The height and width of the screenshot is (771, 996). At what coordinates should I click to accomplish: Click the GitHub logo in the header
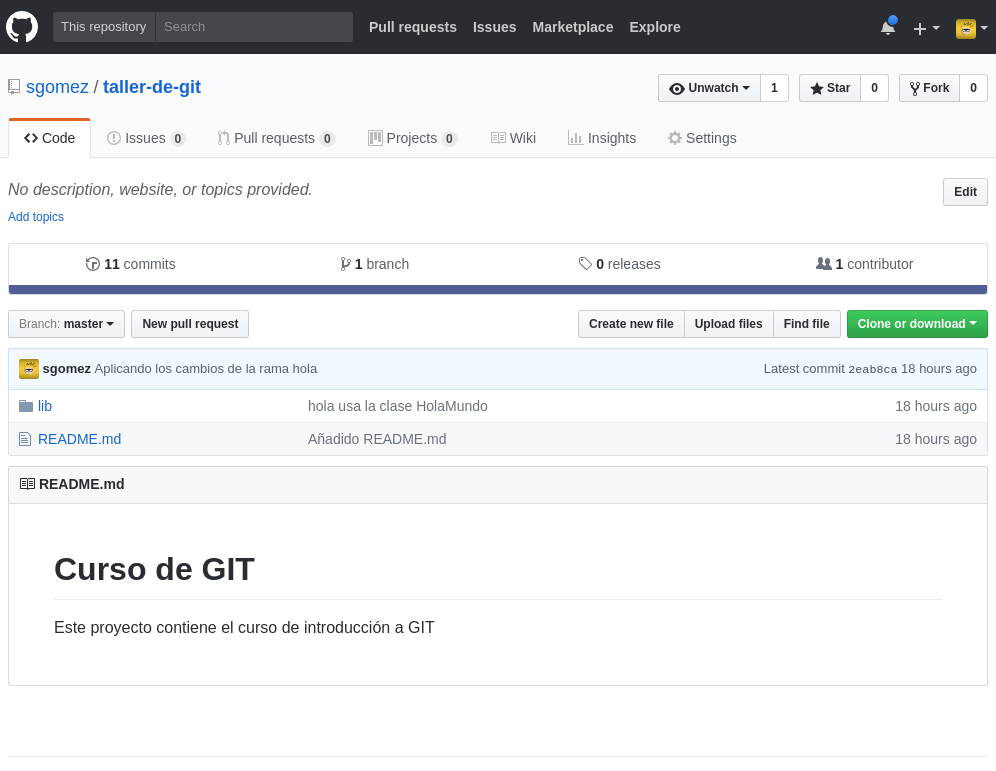coord(22,27)
